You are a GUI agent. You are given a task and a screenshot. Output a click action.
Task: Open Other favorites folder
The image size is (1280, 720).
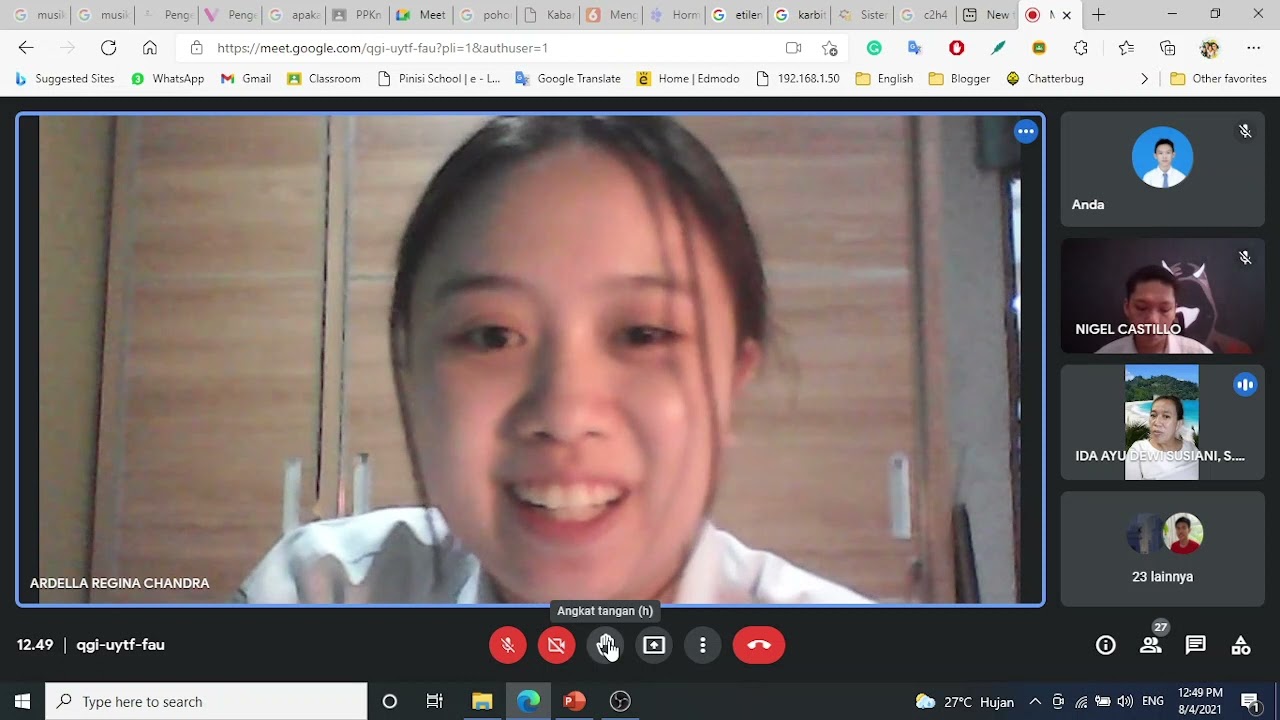tap(1218, 78)
